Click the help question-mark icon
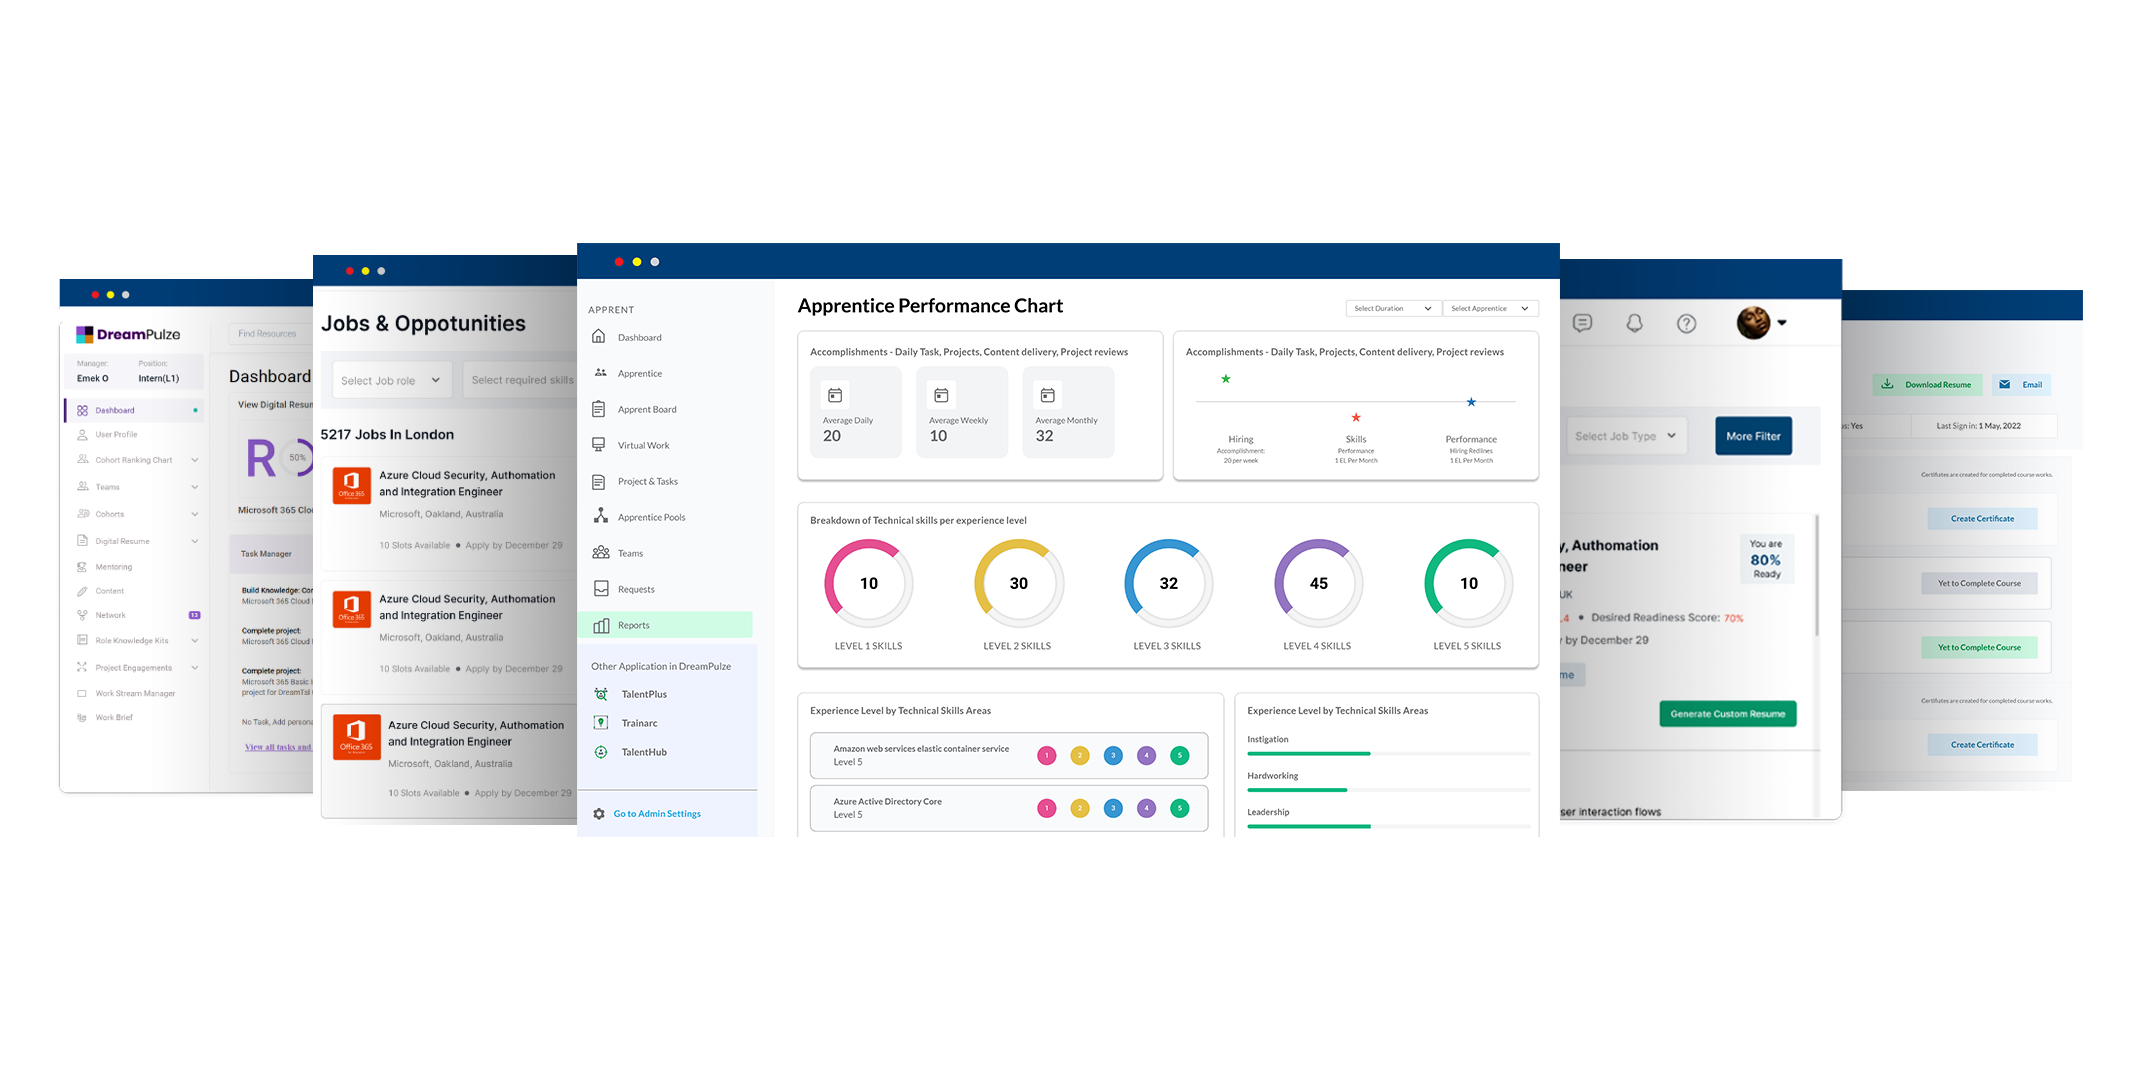2137x1080 pixels. [x=1686, y=323]
